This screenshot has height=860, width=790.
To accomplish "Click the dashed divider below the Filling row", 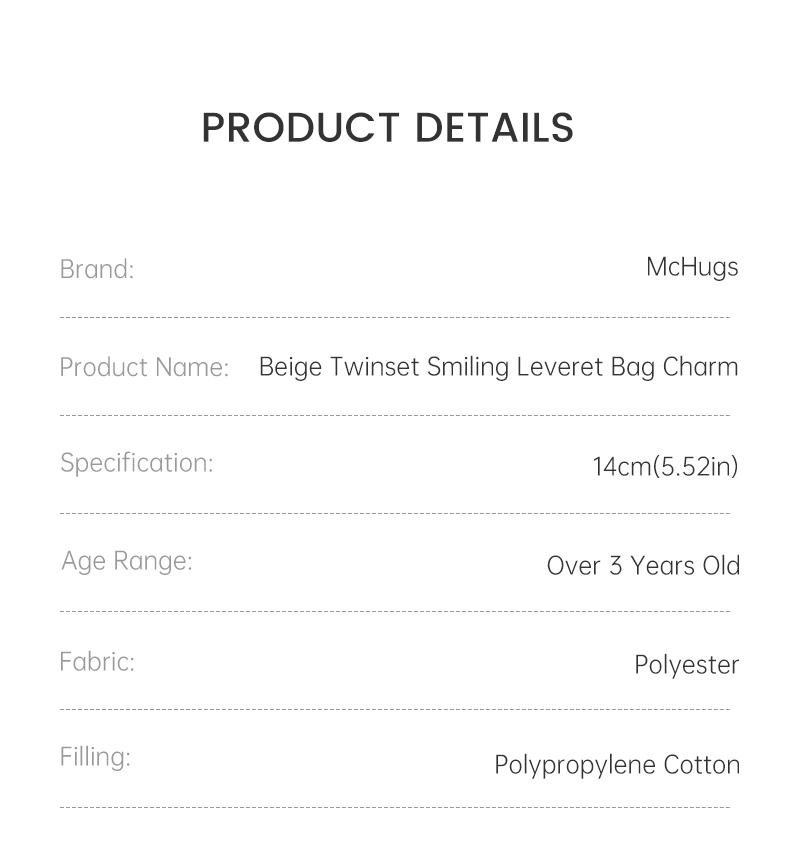I will click(395, 807).
